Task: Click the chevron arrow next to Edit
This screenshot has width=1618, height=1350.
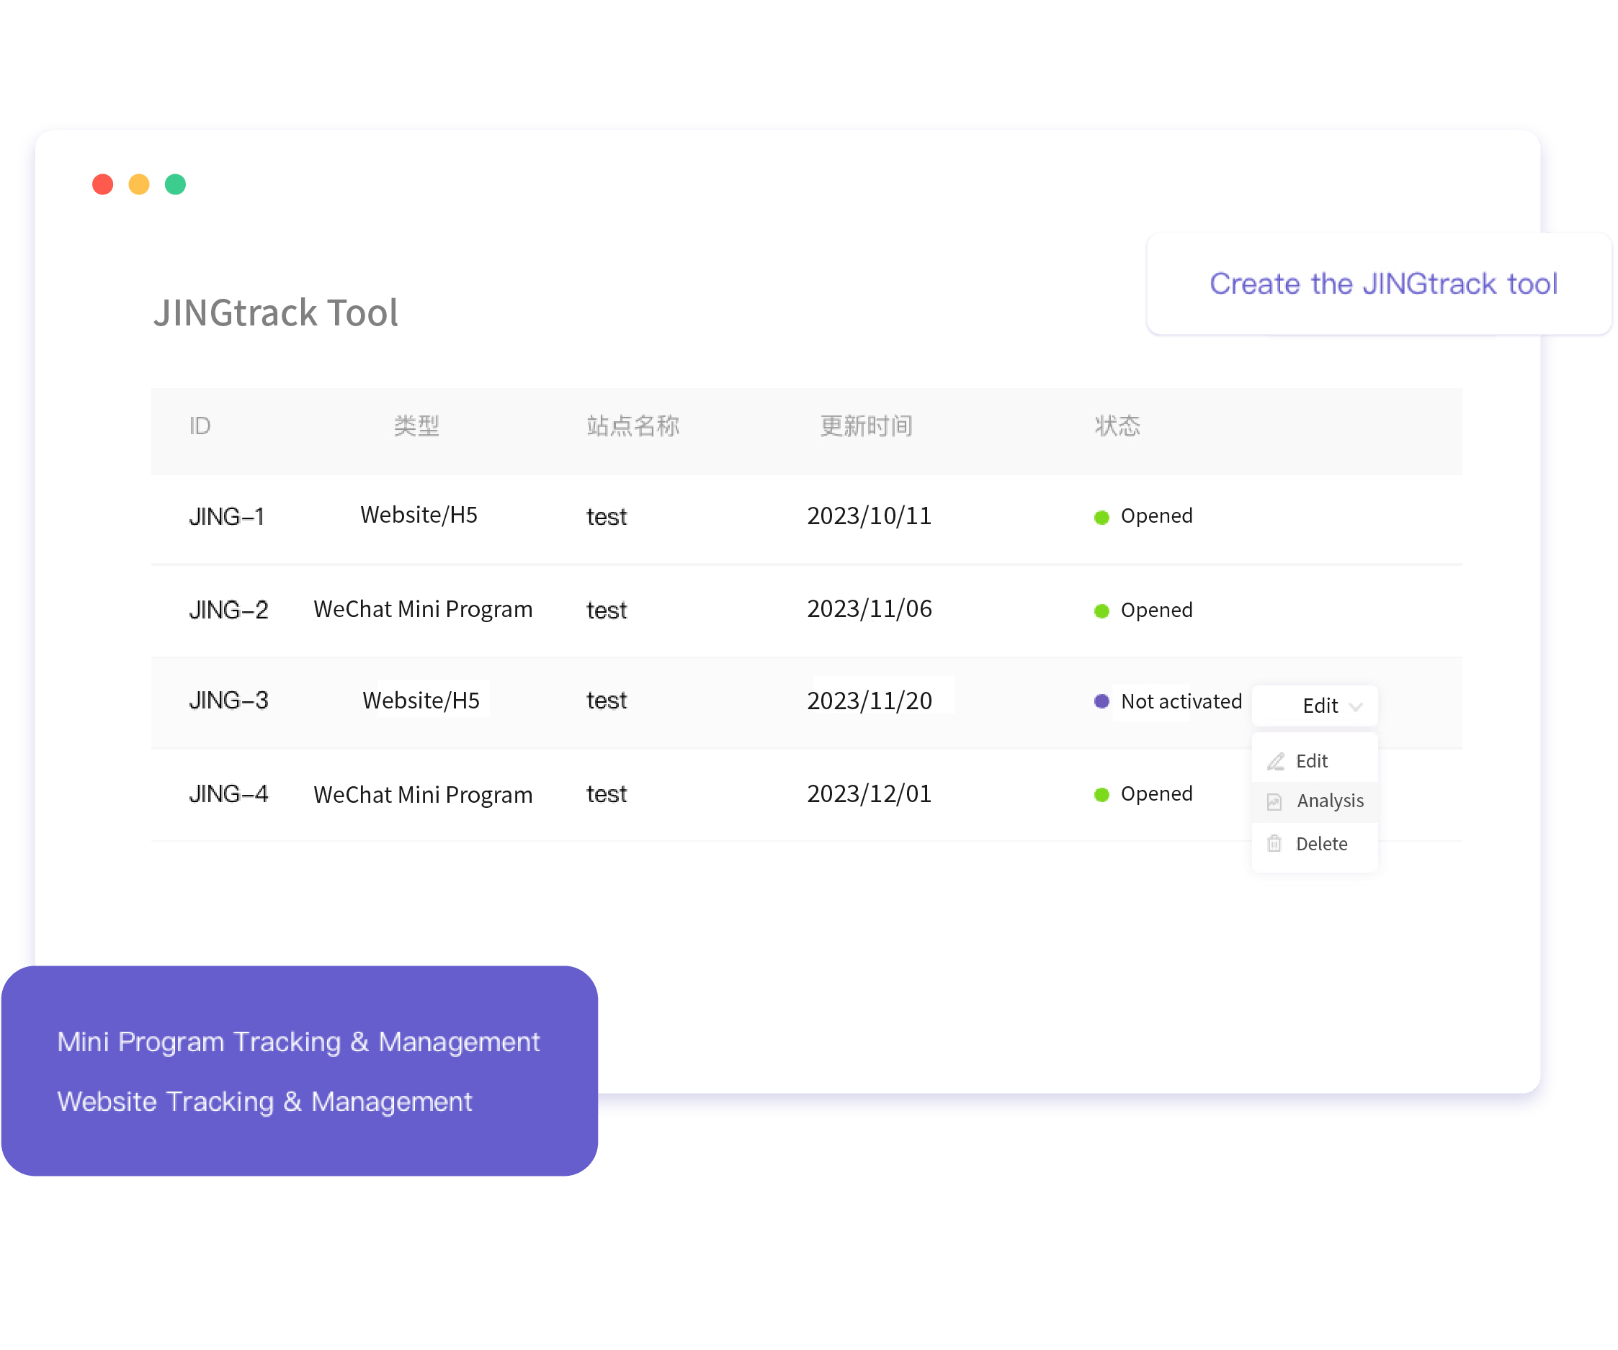Action: [1356, 707]
